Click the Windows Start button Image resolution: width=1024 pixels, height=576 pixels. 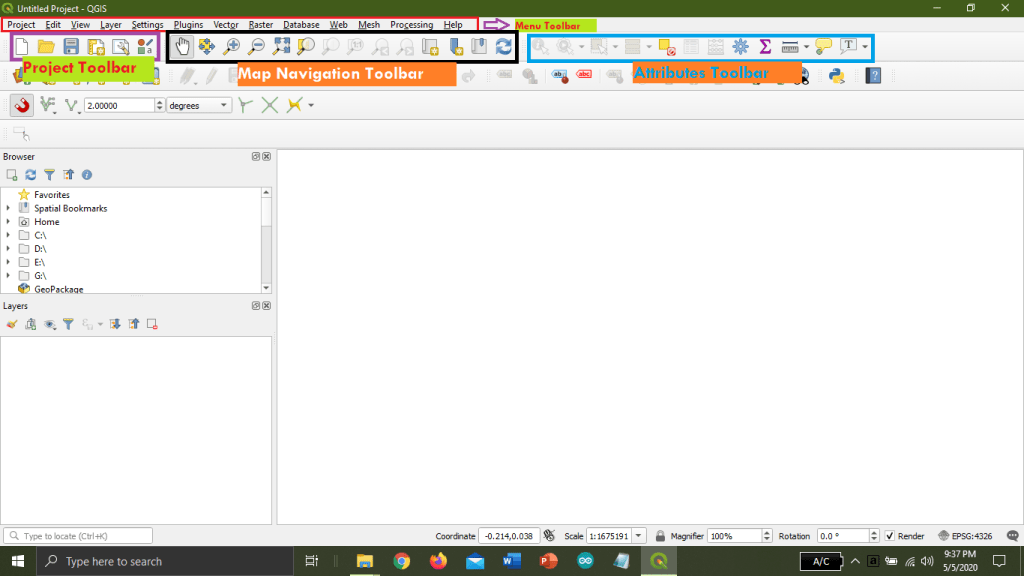[x=18, y=561]
